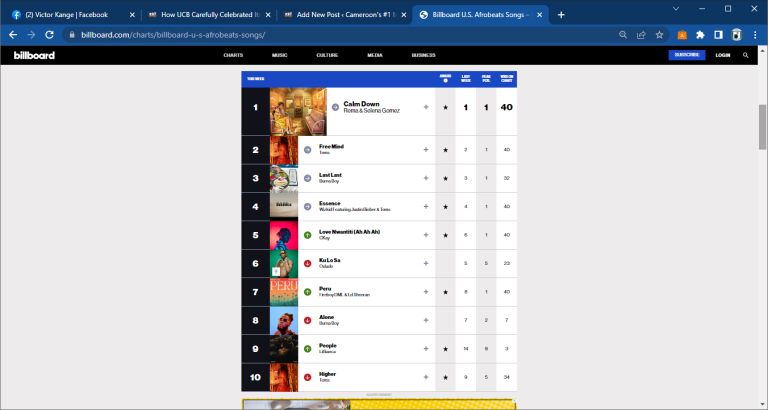Click the Login link in header

tap(723, 55)
